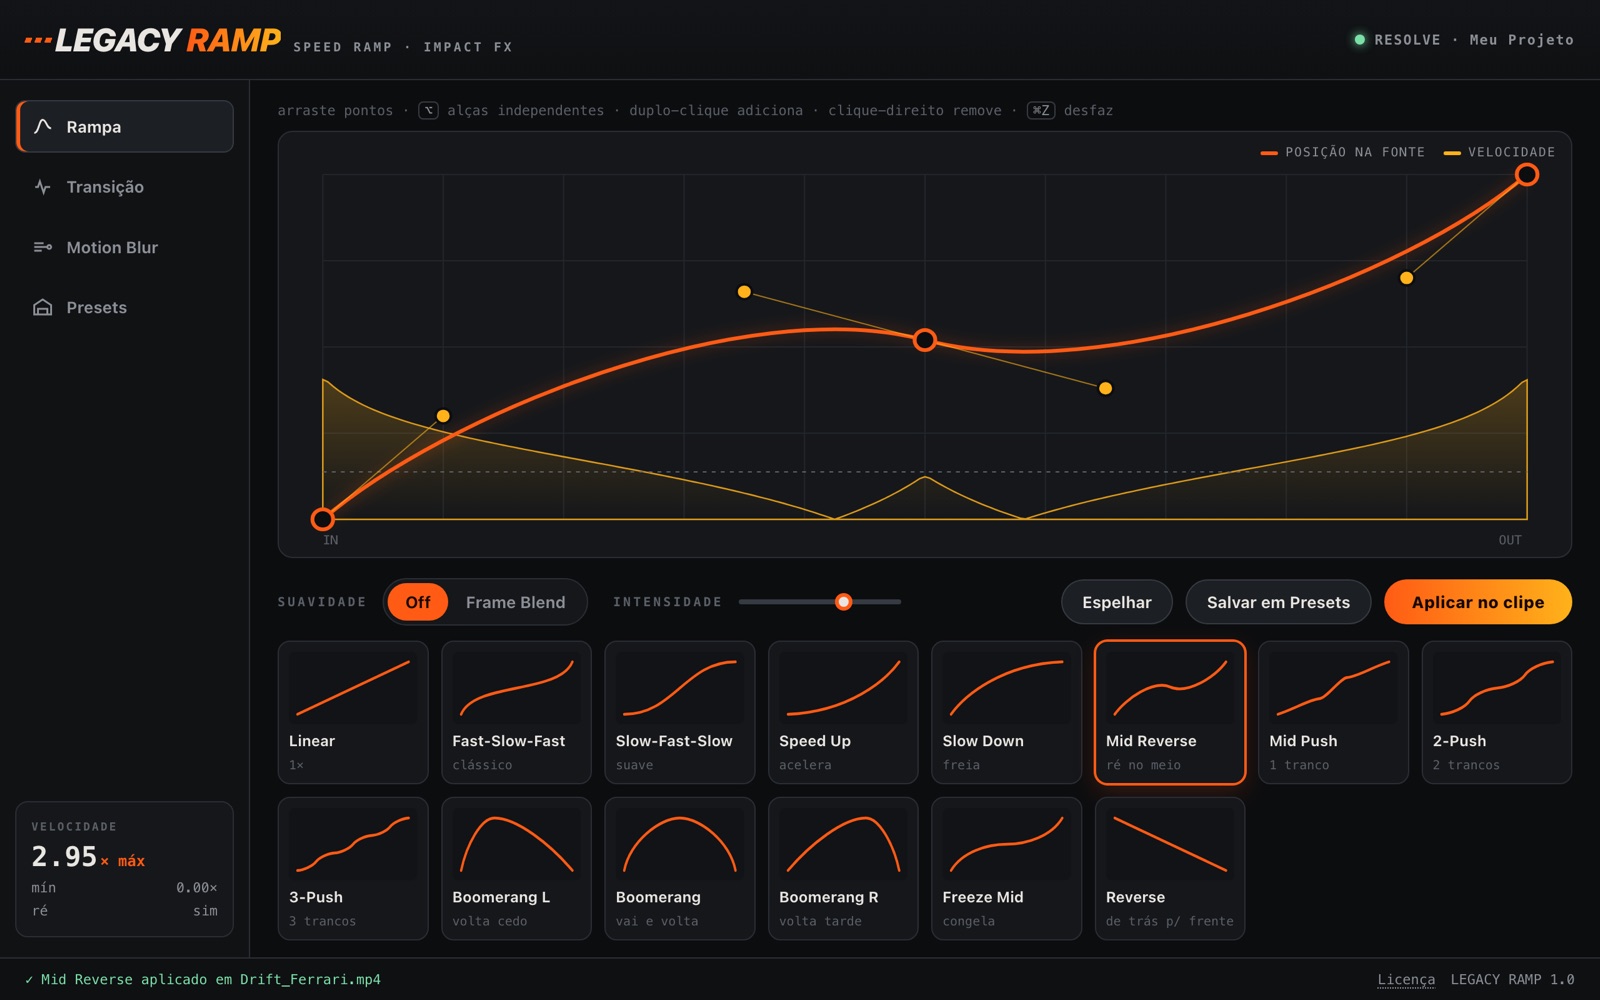Set Suavidade to Off

pyautogui.click(x=418, y=602)
